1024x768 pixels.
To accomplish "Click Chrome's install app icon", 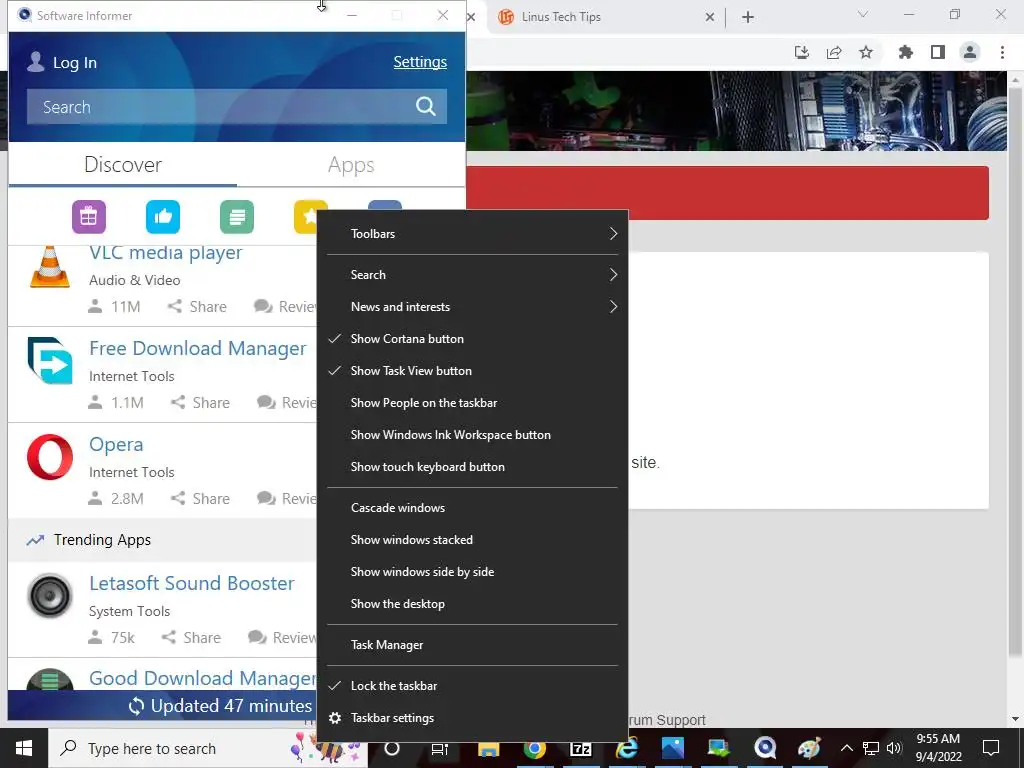I will coord(801,52).
